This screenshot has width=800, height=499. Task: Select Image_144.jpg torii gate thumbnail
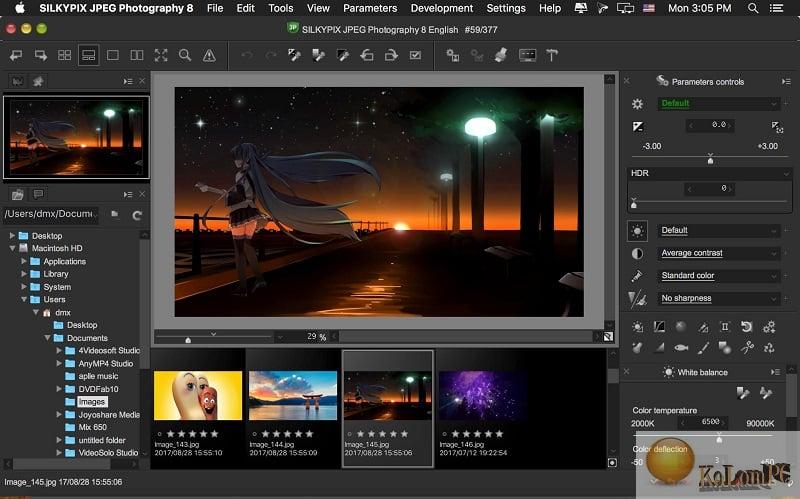coord(293,395)
